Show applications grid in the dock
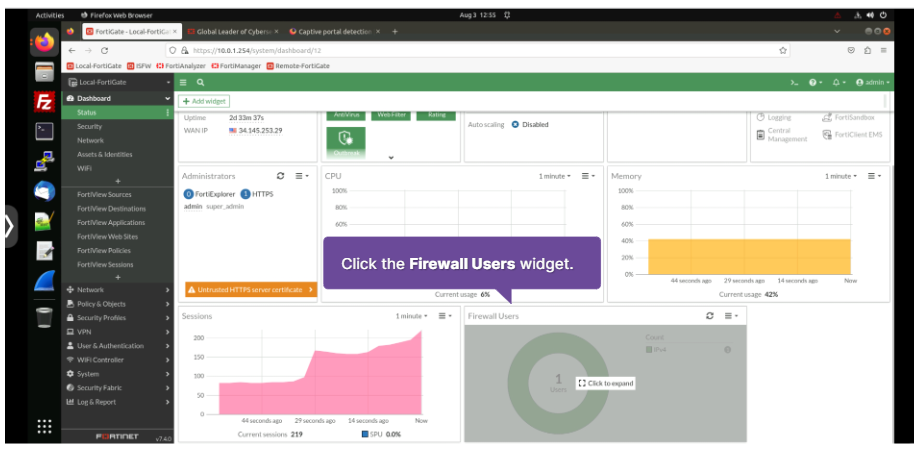Image resolution: width=919 pixels, height=459 pixels. coord(45,426)
